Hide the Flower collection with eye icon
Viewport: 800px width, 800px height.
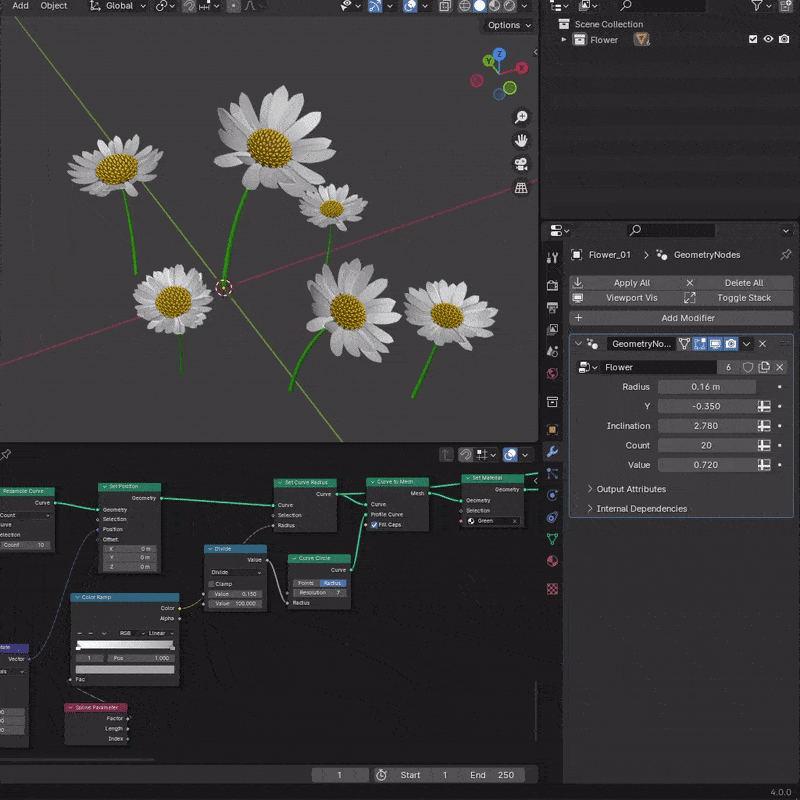[x=768, y=40]
